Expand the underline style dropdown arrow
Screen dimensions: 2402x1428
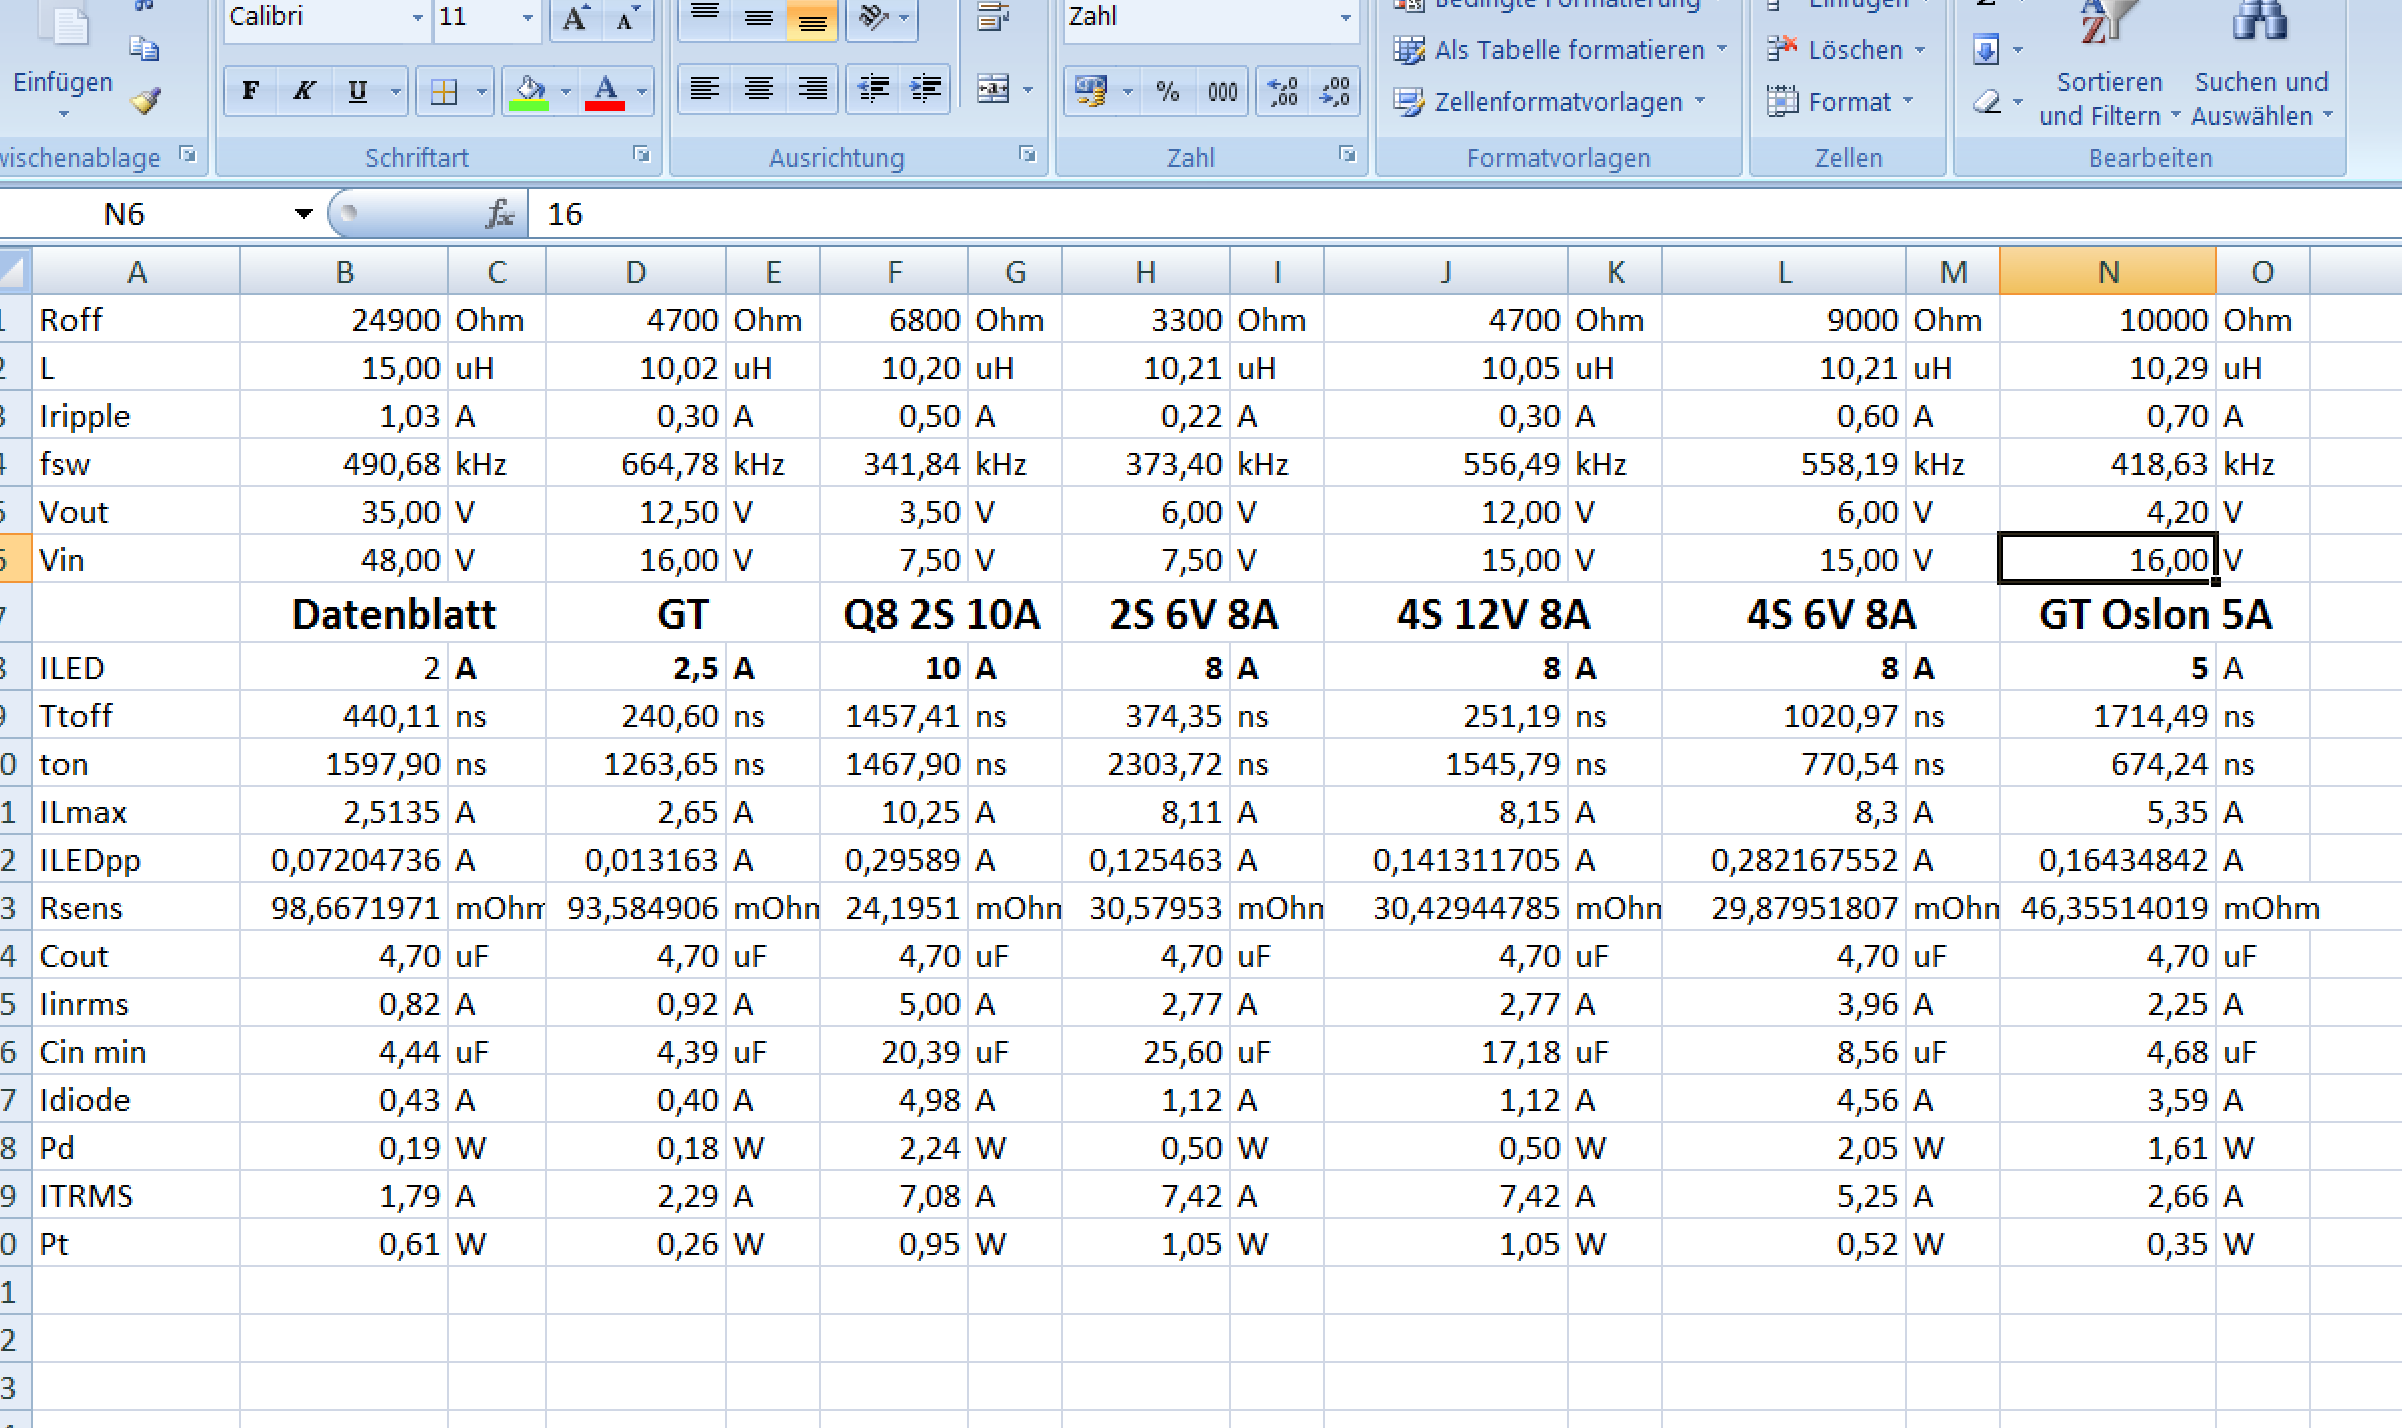396,92
